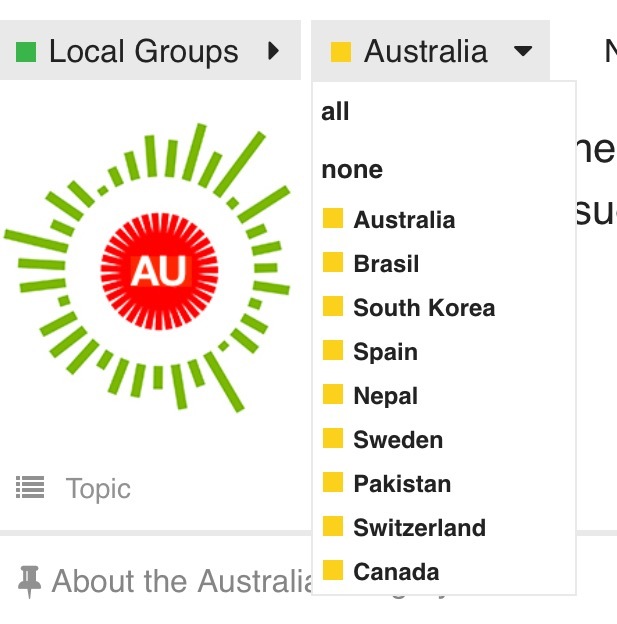Open the About the Australia topic link
Screen dimensions: 617x624
point(180,581)
